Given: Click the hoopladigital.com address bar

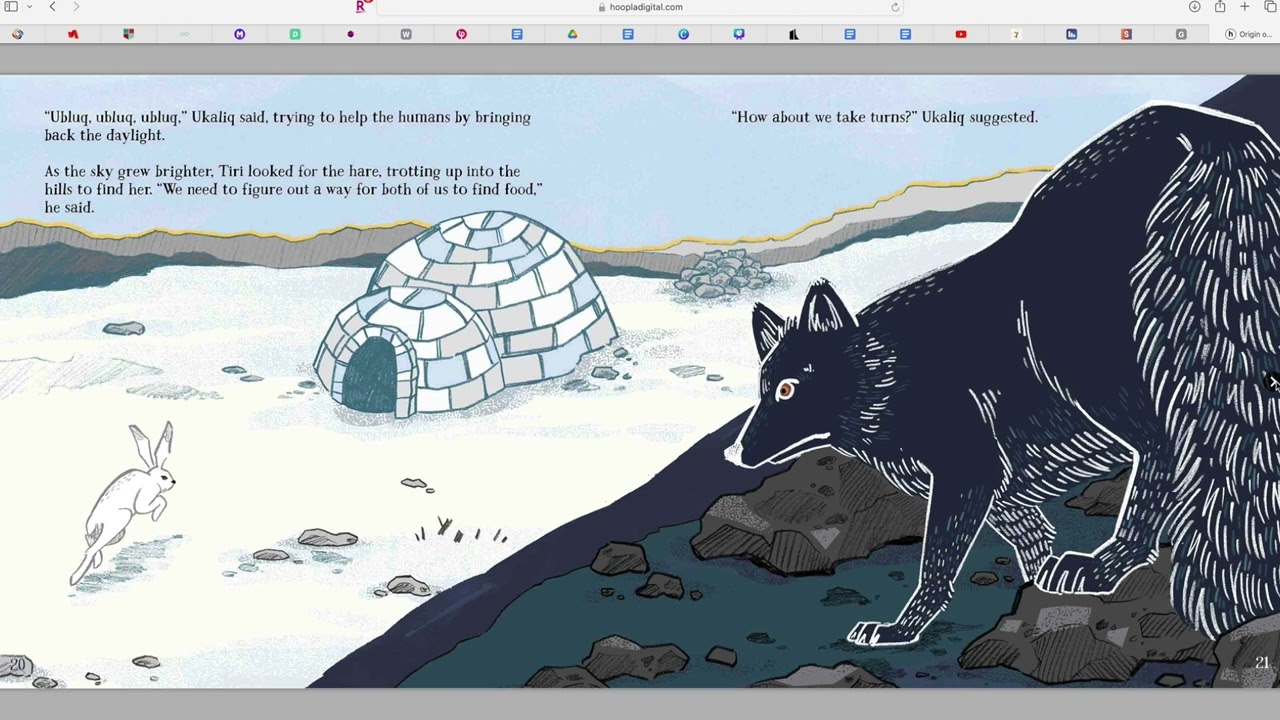Looking at the screenshot, I should click(640, 7).
